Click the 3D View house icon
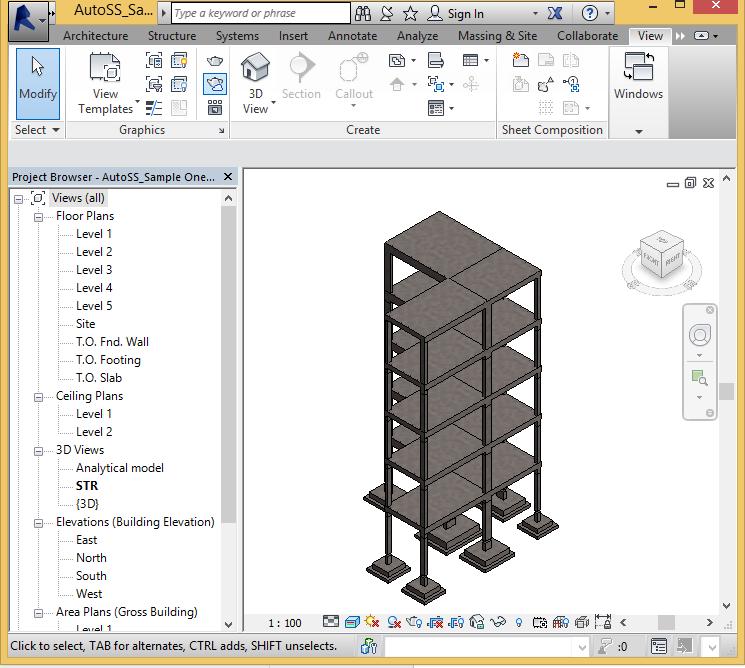 [x=256, y=66]
